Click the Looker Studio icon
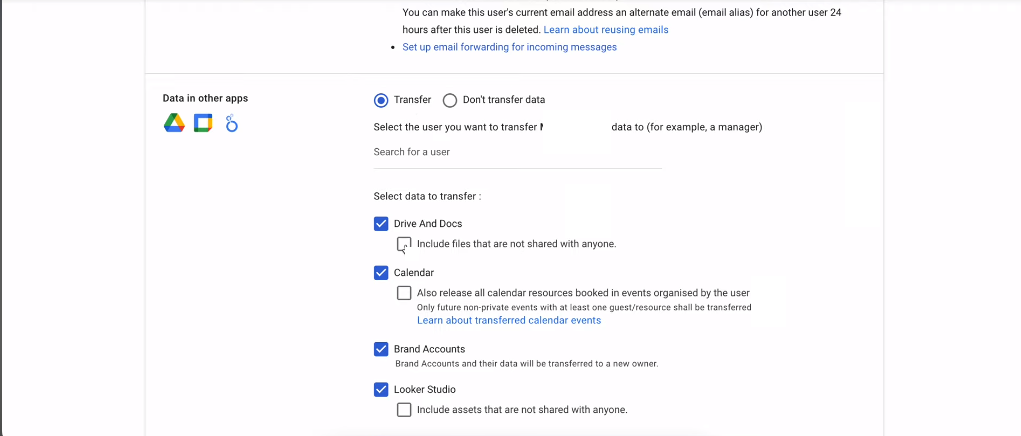This screenshot has width=1021, height=436. (x=231, y=122)
